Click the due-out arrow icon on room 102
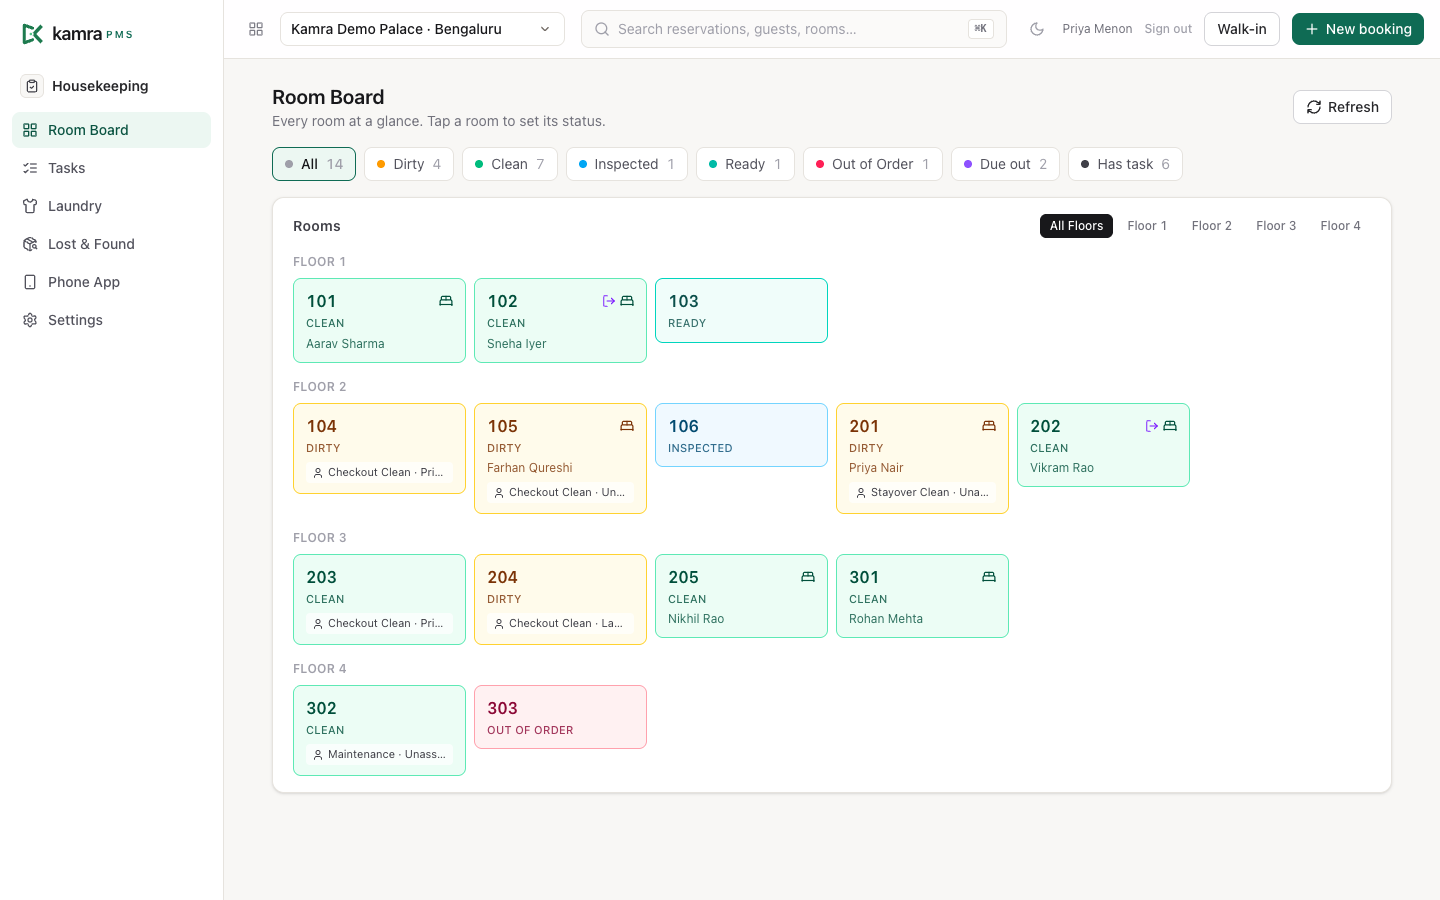Viewport: 1440px width, 900px height. tap(609, 301)
